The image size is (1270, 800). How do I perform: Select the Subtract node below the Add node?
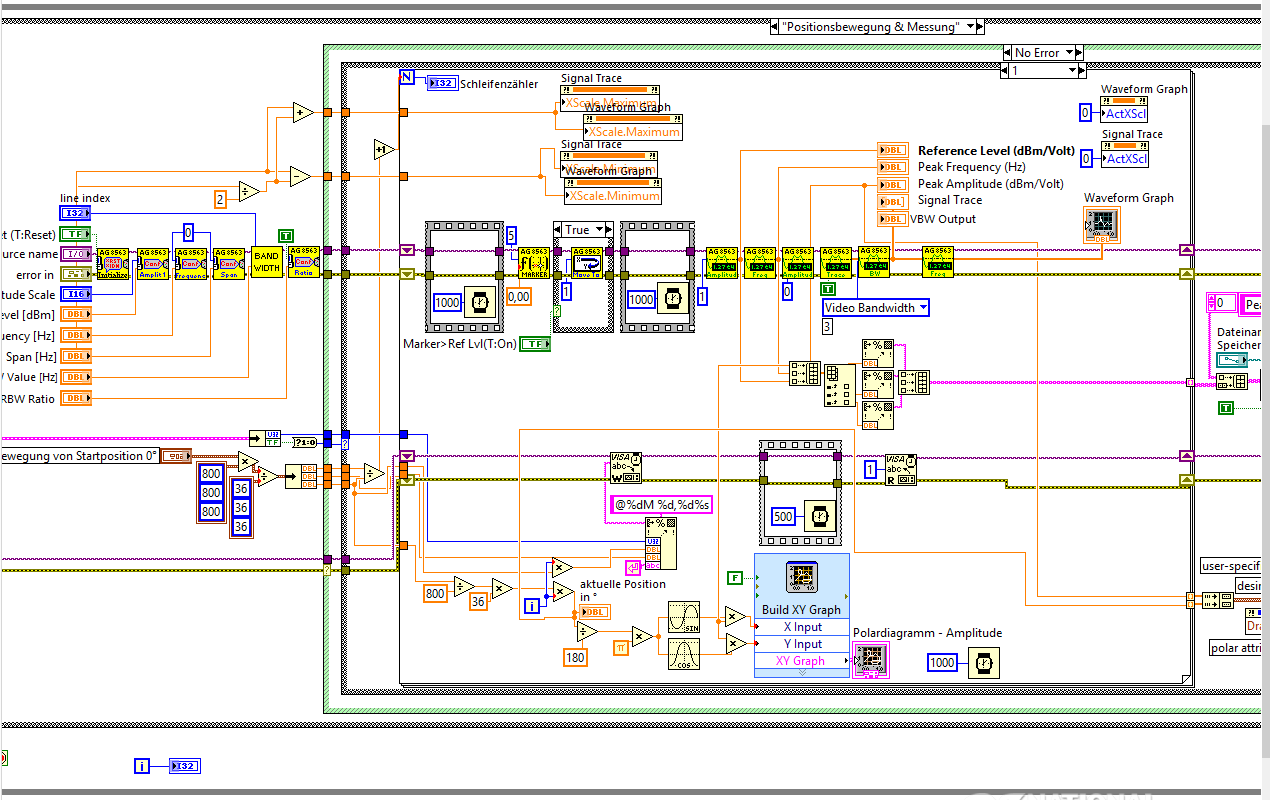pyautogui.click(x=301, y=177)
